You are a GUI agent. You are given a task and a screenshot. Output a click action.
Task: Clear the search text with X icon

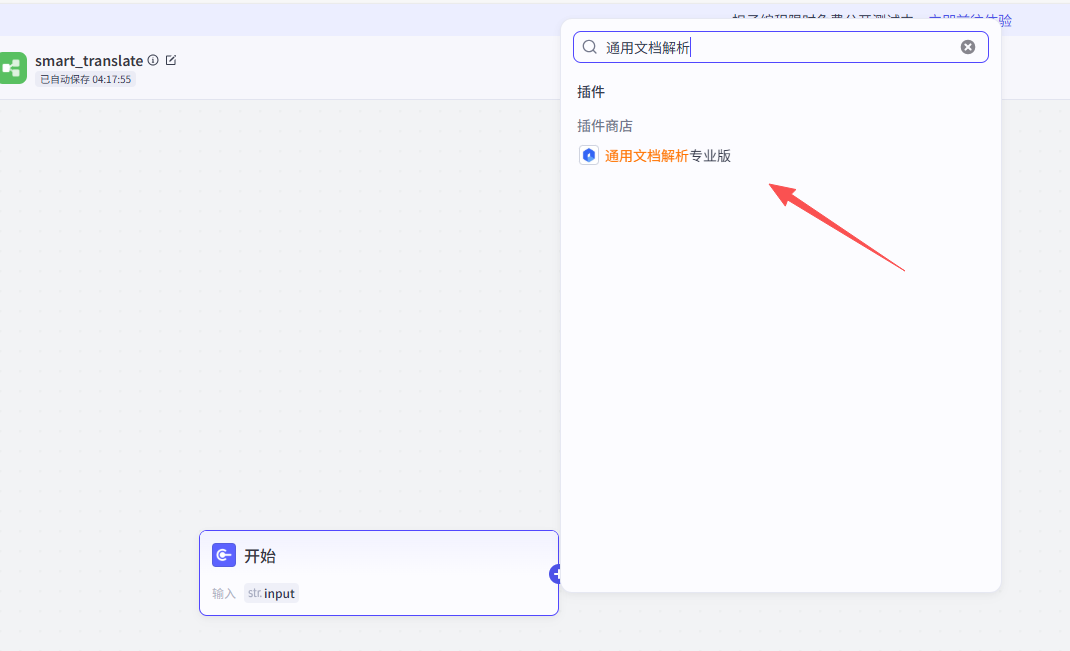tap(968, 47)
